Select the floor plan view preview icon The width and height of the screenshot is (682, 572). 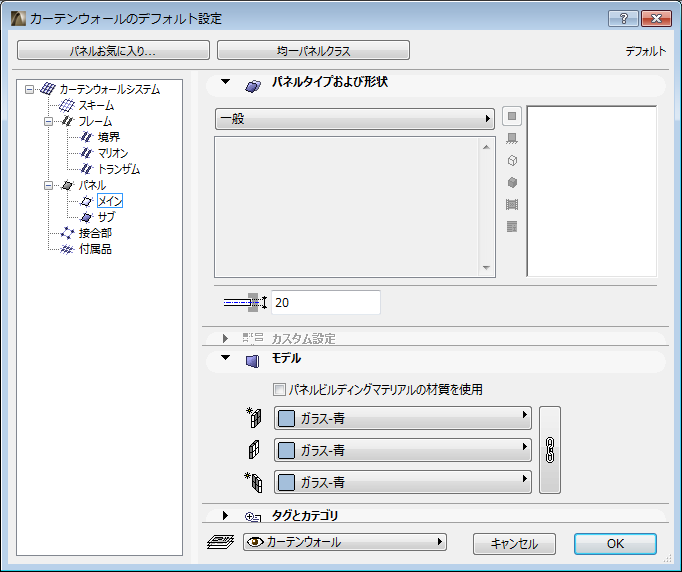tap(512, 139)
